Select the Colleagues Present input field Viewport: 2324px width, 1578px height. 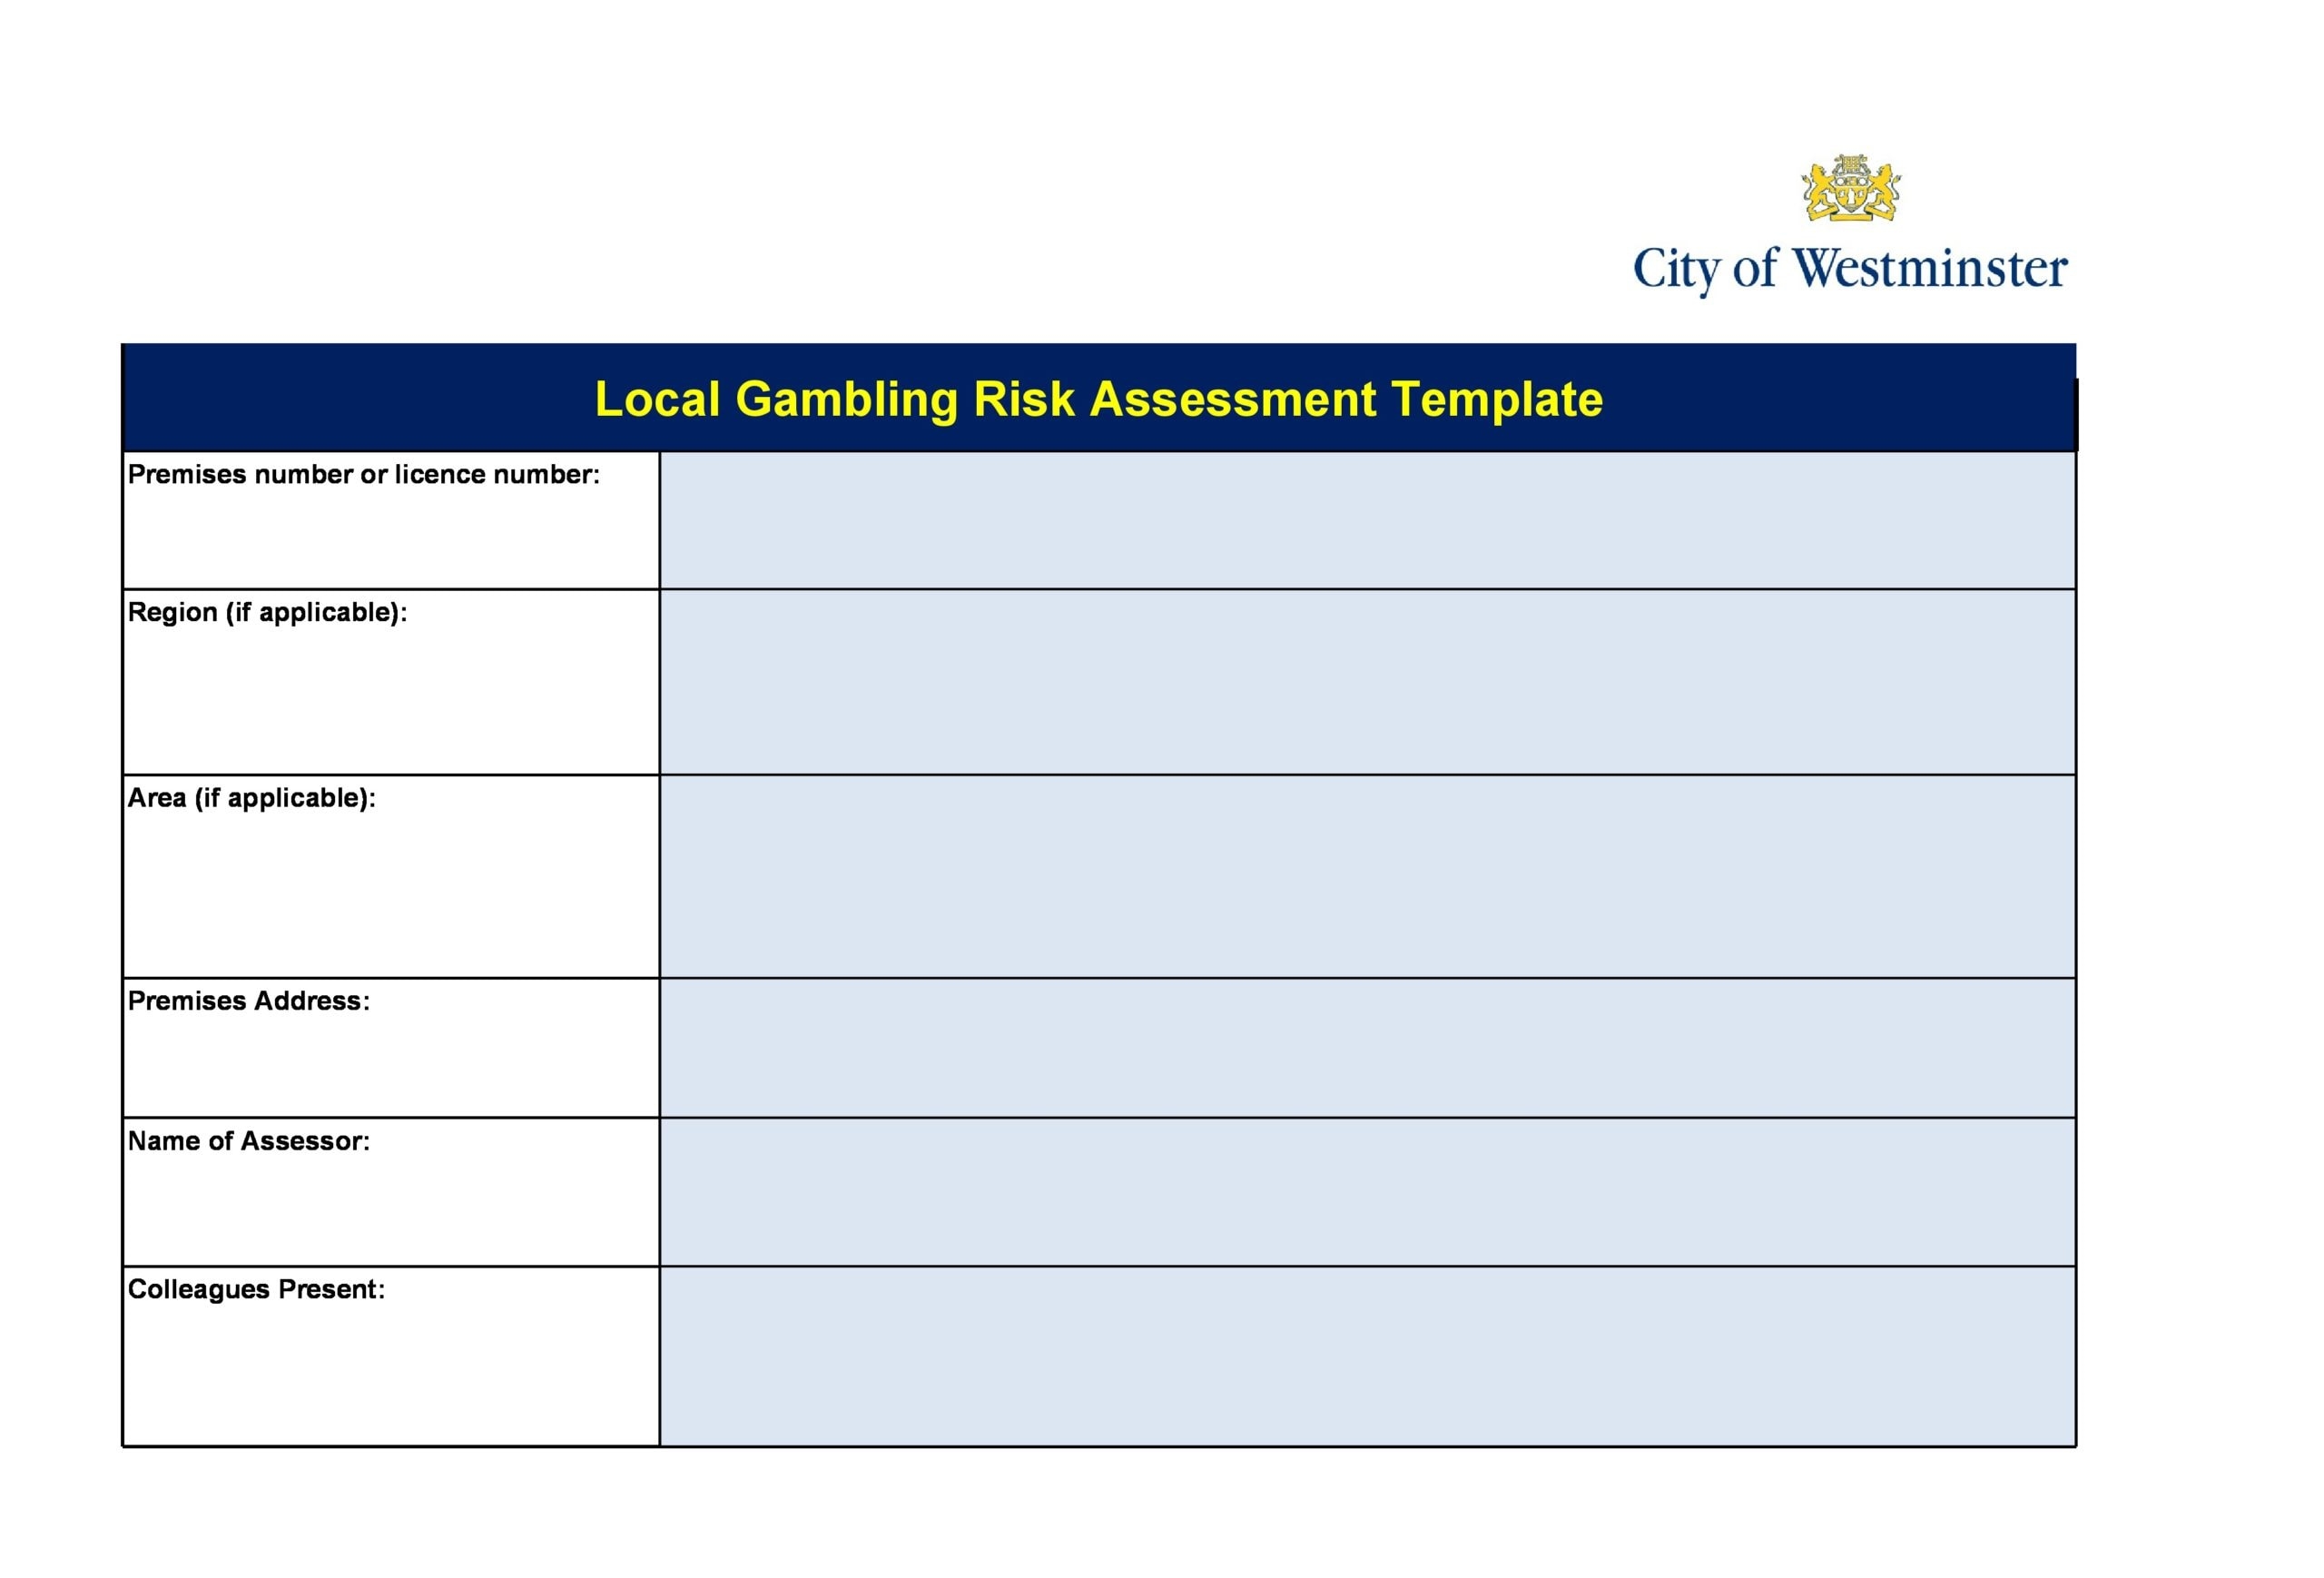(1367, 1356)
